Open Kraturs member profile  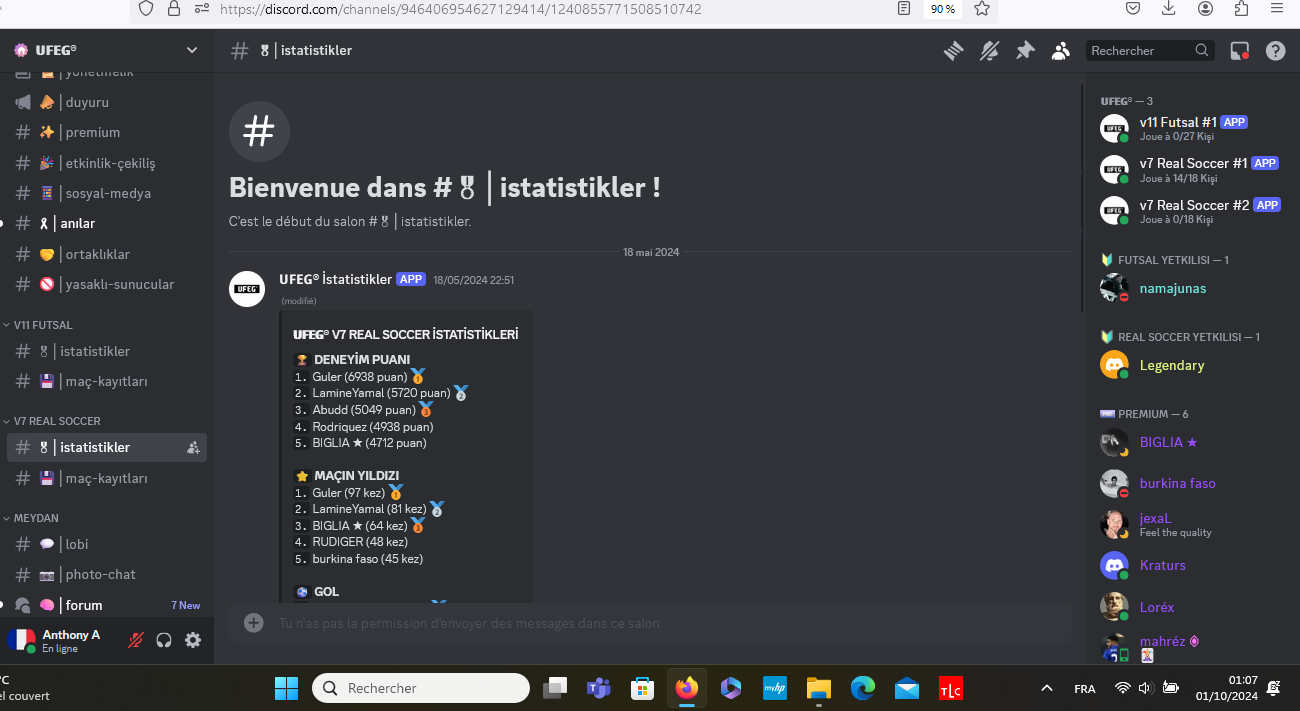(1189, 565)
